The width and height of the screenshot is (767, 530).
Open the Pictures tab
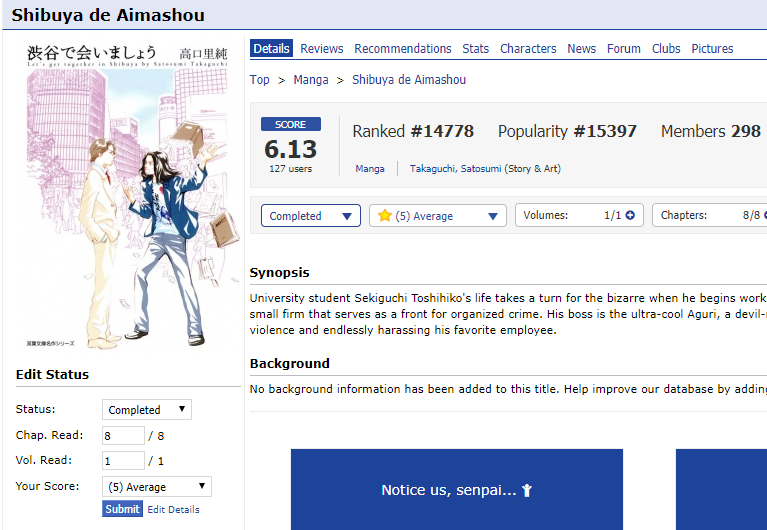click(712, 49)
